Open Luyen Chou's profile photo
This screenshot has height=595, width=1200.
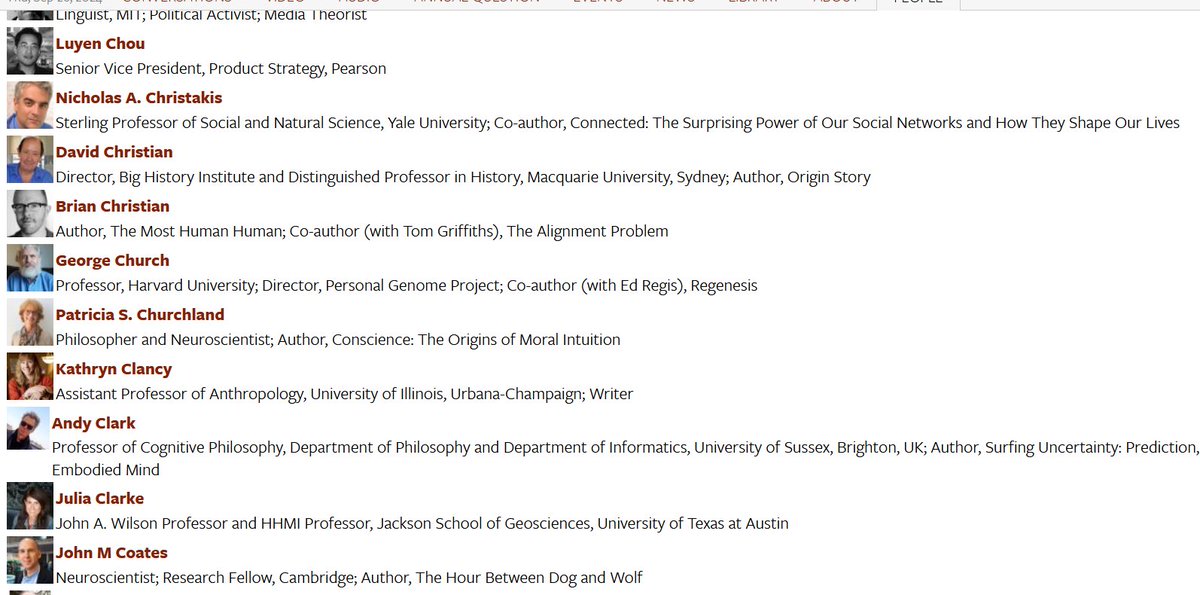30,51
